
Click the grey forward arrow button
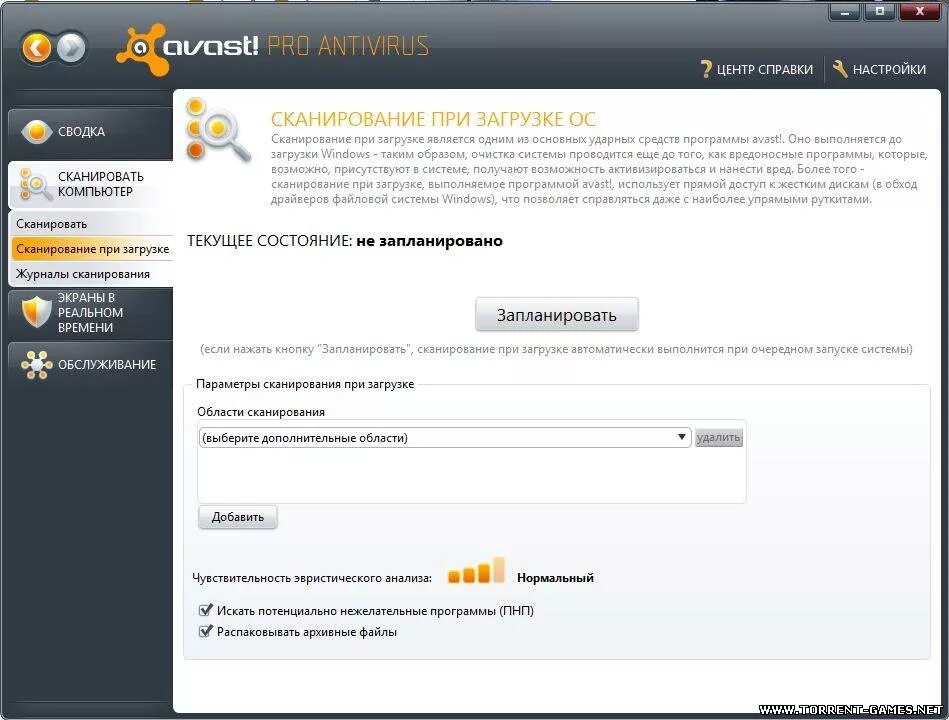71,48
